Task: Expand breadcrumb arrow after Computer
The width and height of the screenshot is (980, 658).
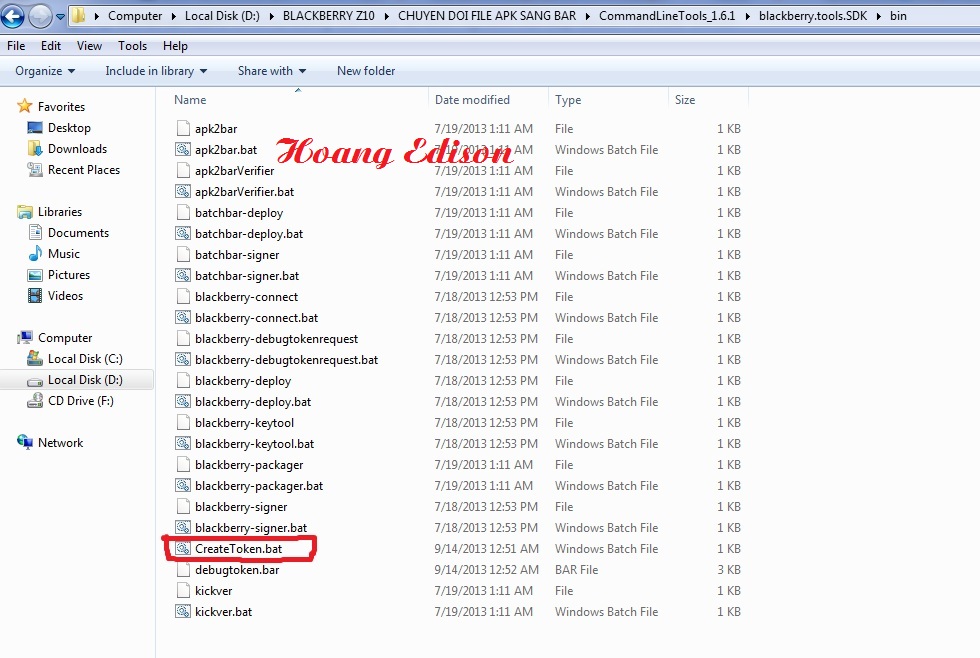Action: [174, 16]
